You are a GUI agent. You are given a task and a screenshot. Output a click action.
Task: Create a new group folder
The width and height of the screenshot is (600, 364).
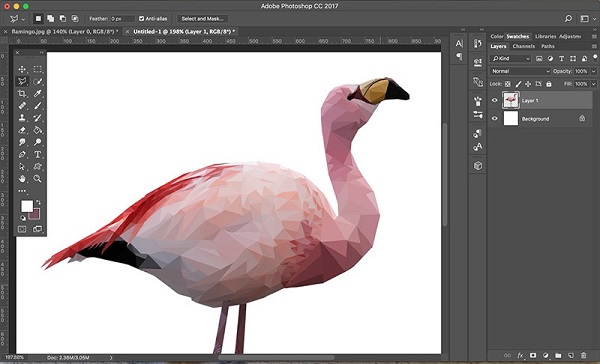click(558, 356)
